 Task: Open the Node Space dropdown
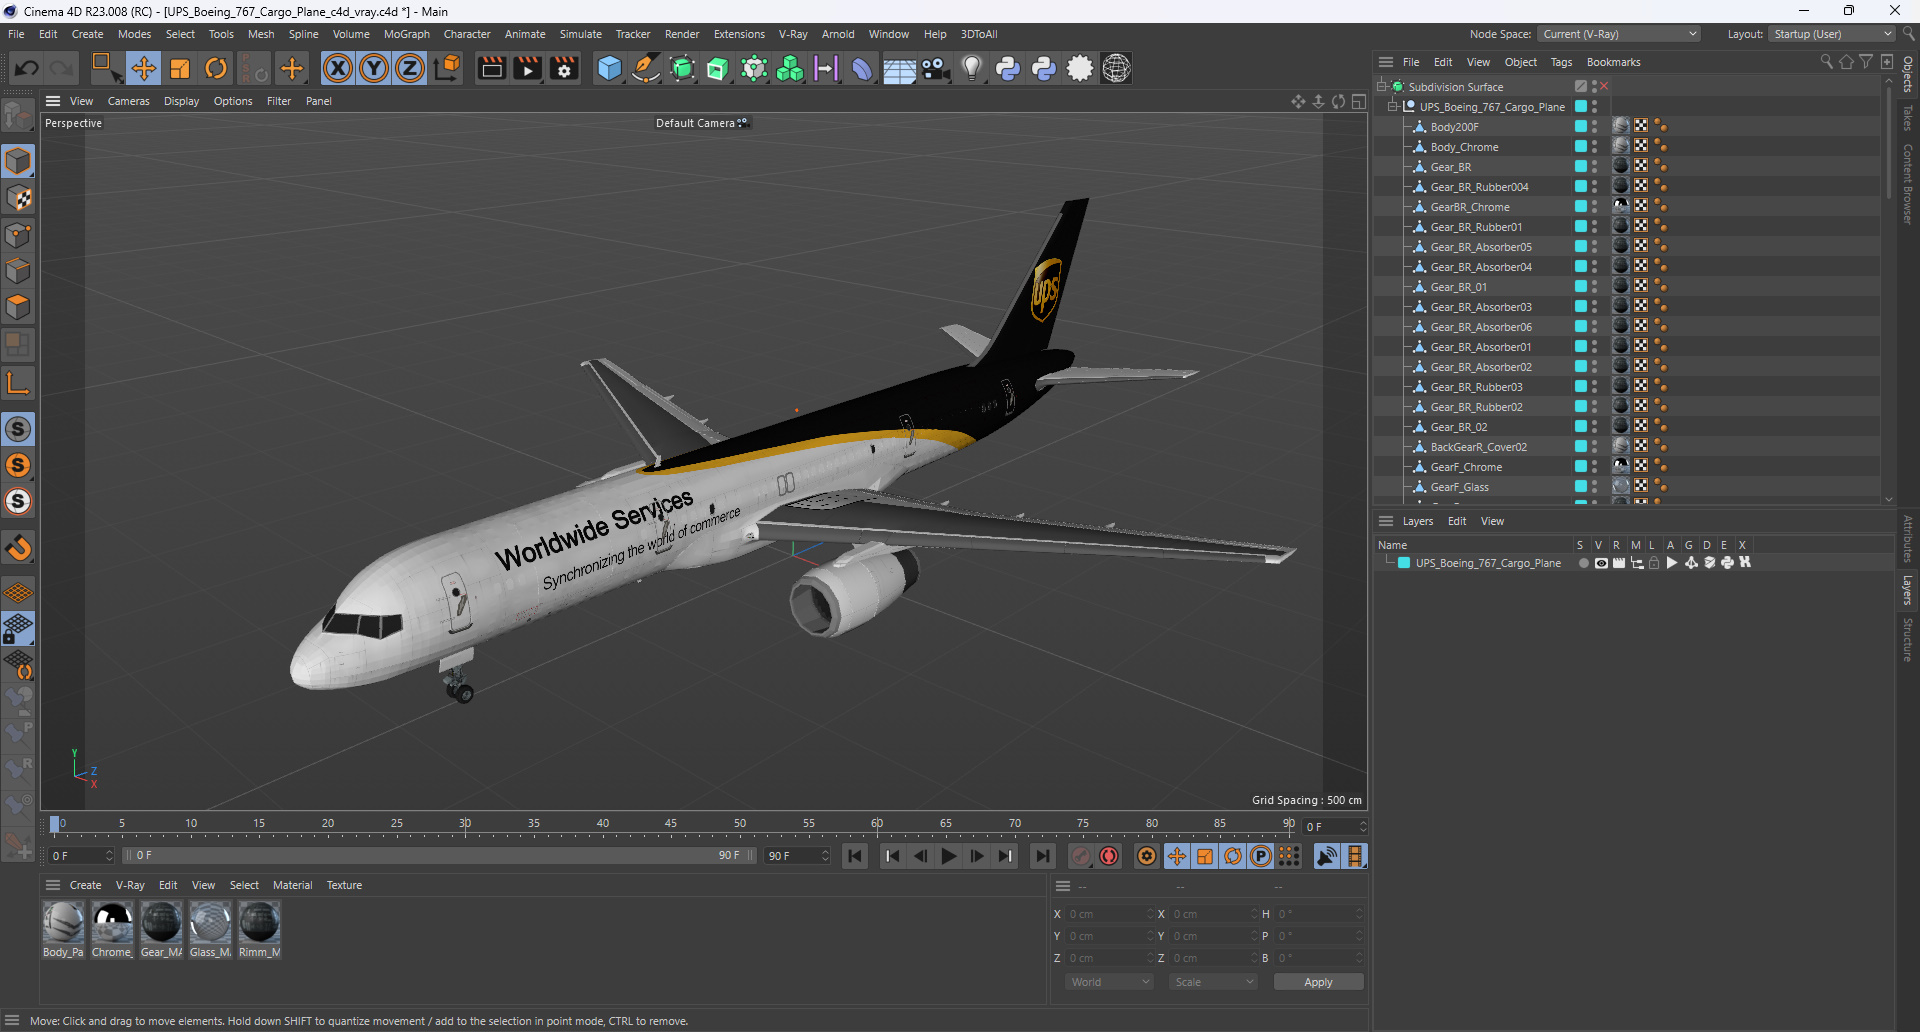tap(1619, 34)
